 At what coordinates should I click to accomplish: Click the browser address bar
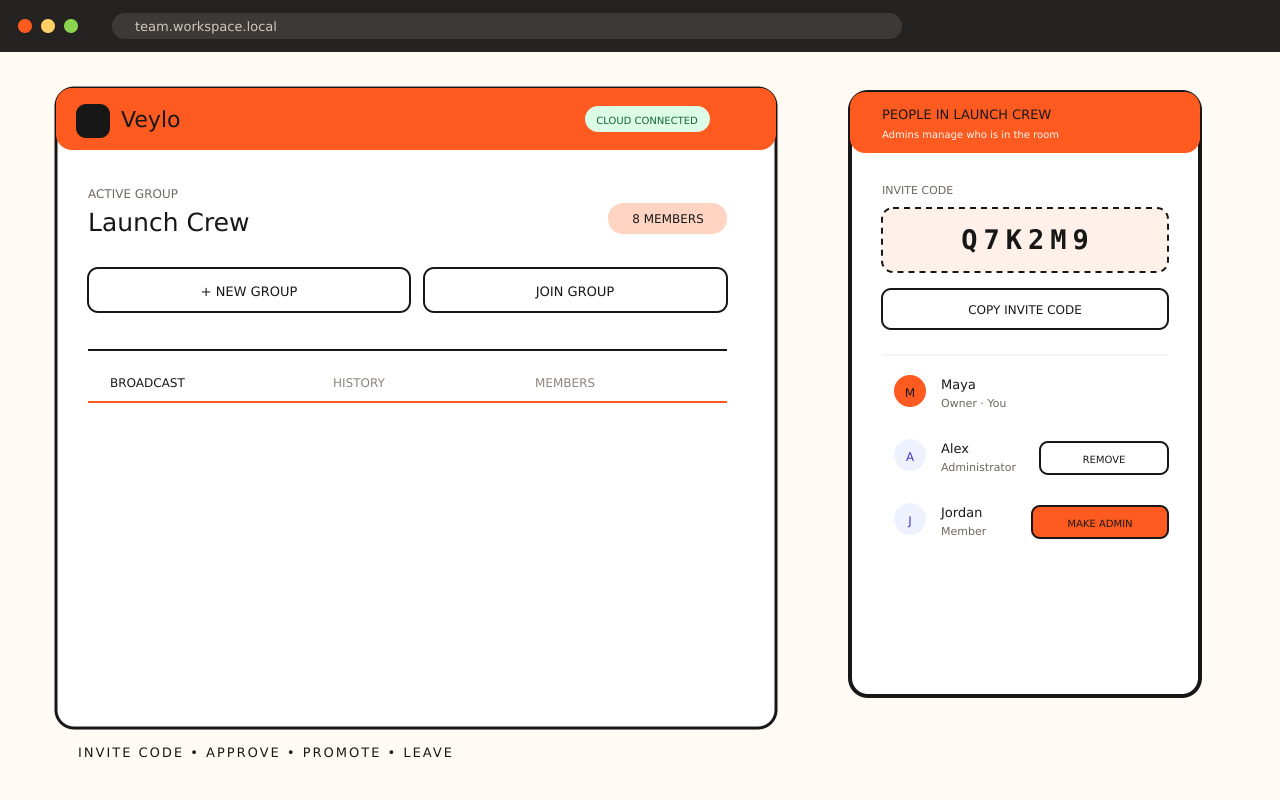507,26
